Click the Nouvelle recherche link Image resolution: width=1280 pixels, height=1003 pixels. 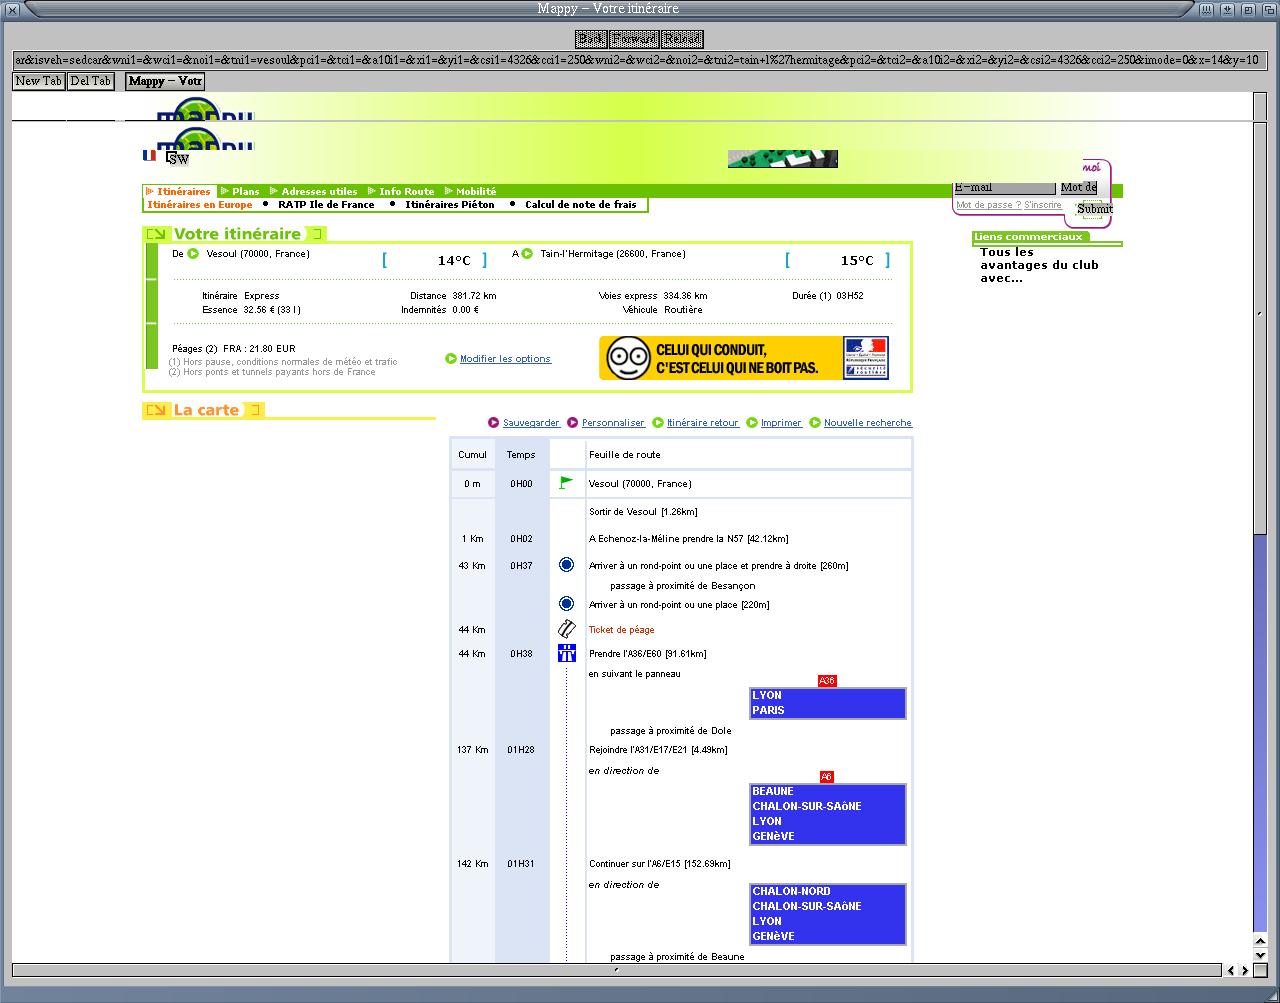(868, 423)
